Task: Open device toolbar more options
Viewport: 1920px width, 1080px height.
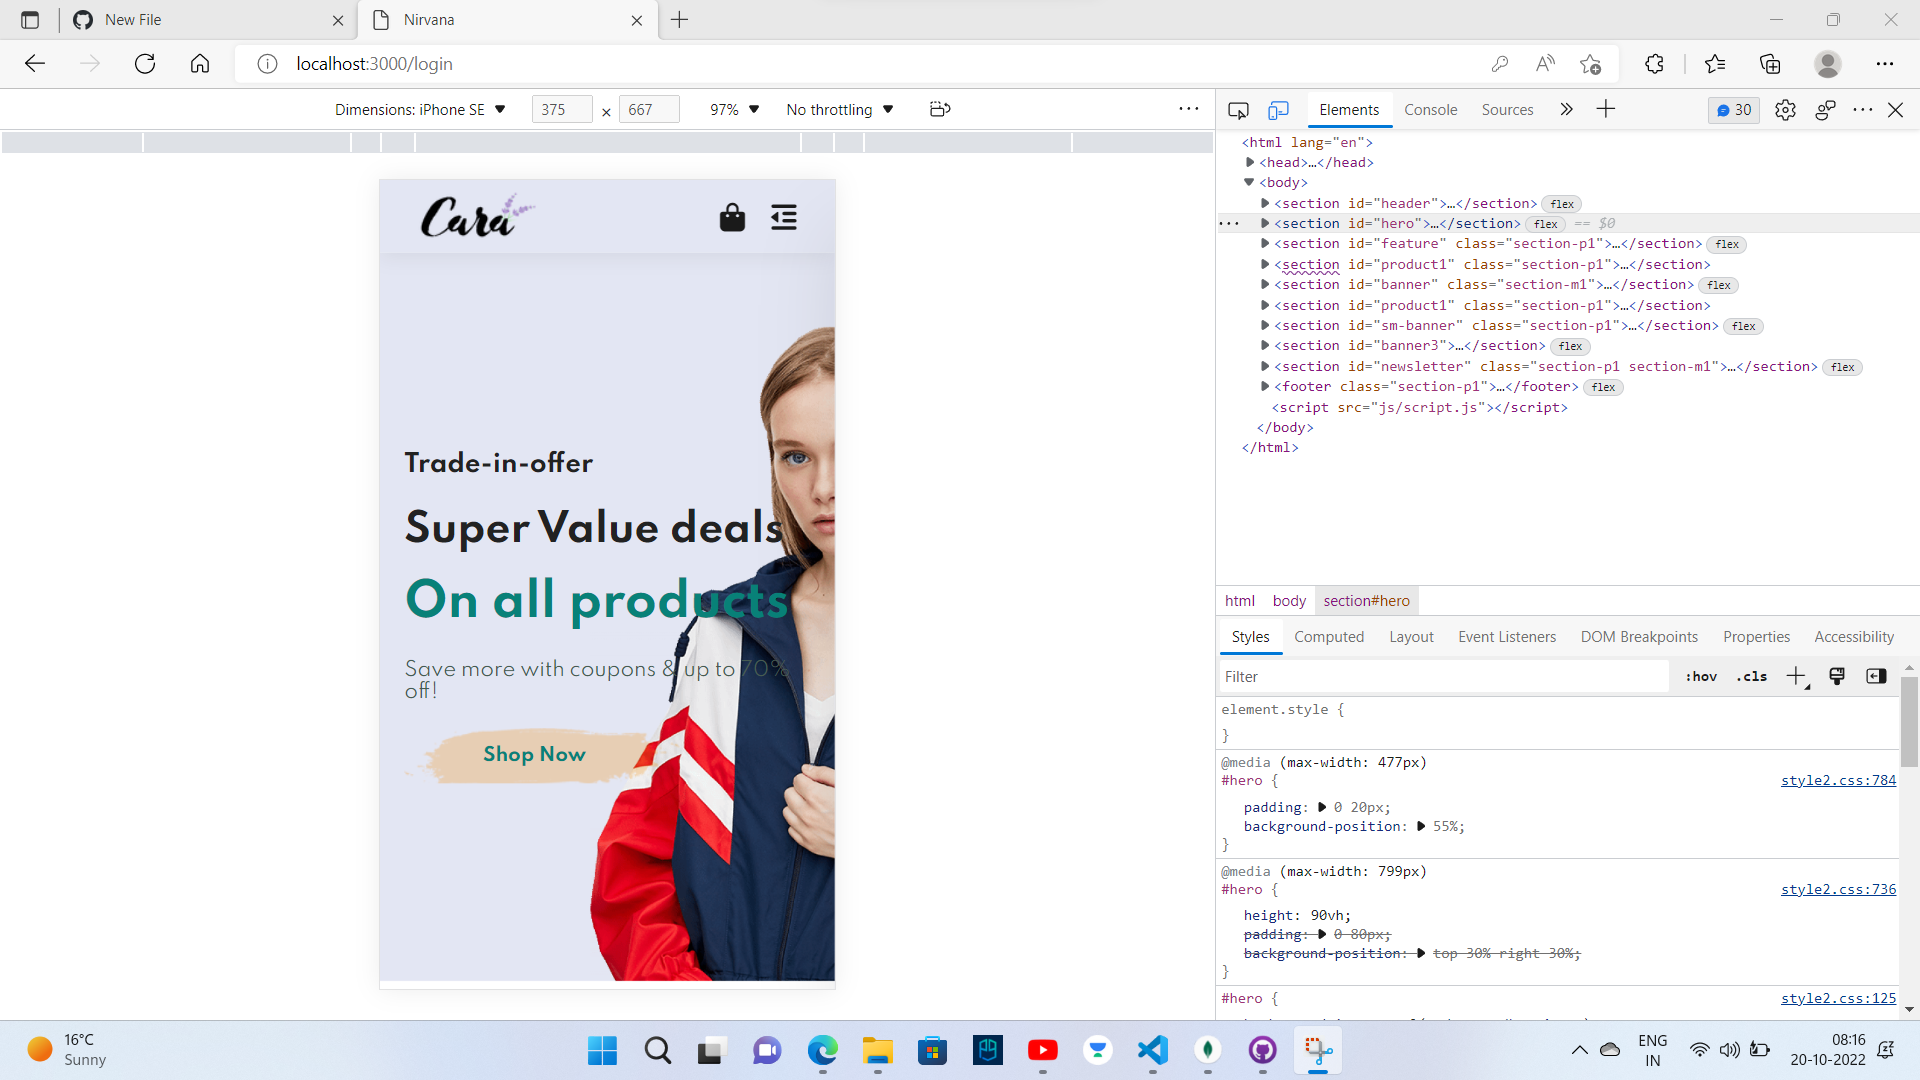Action: [1188, 109]
